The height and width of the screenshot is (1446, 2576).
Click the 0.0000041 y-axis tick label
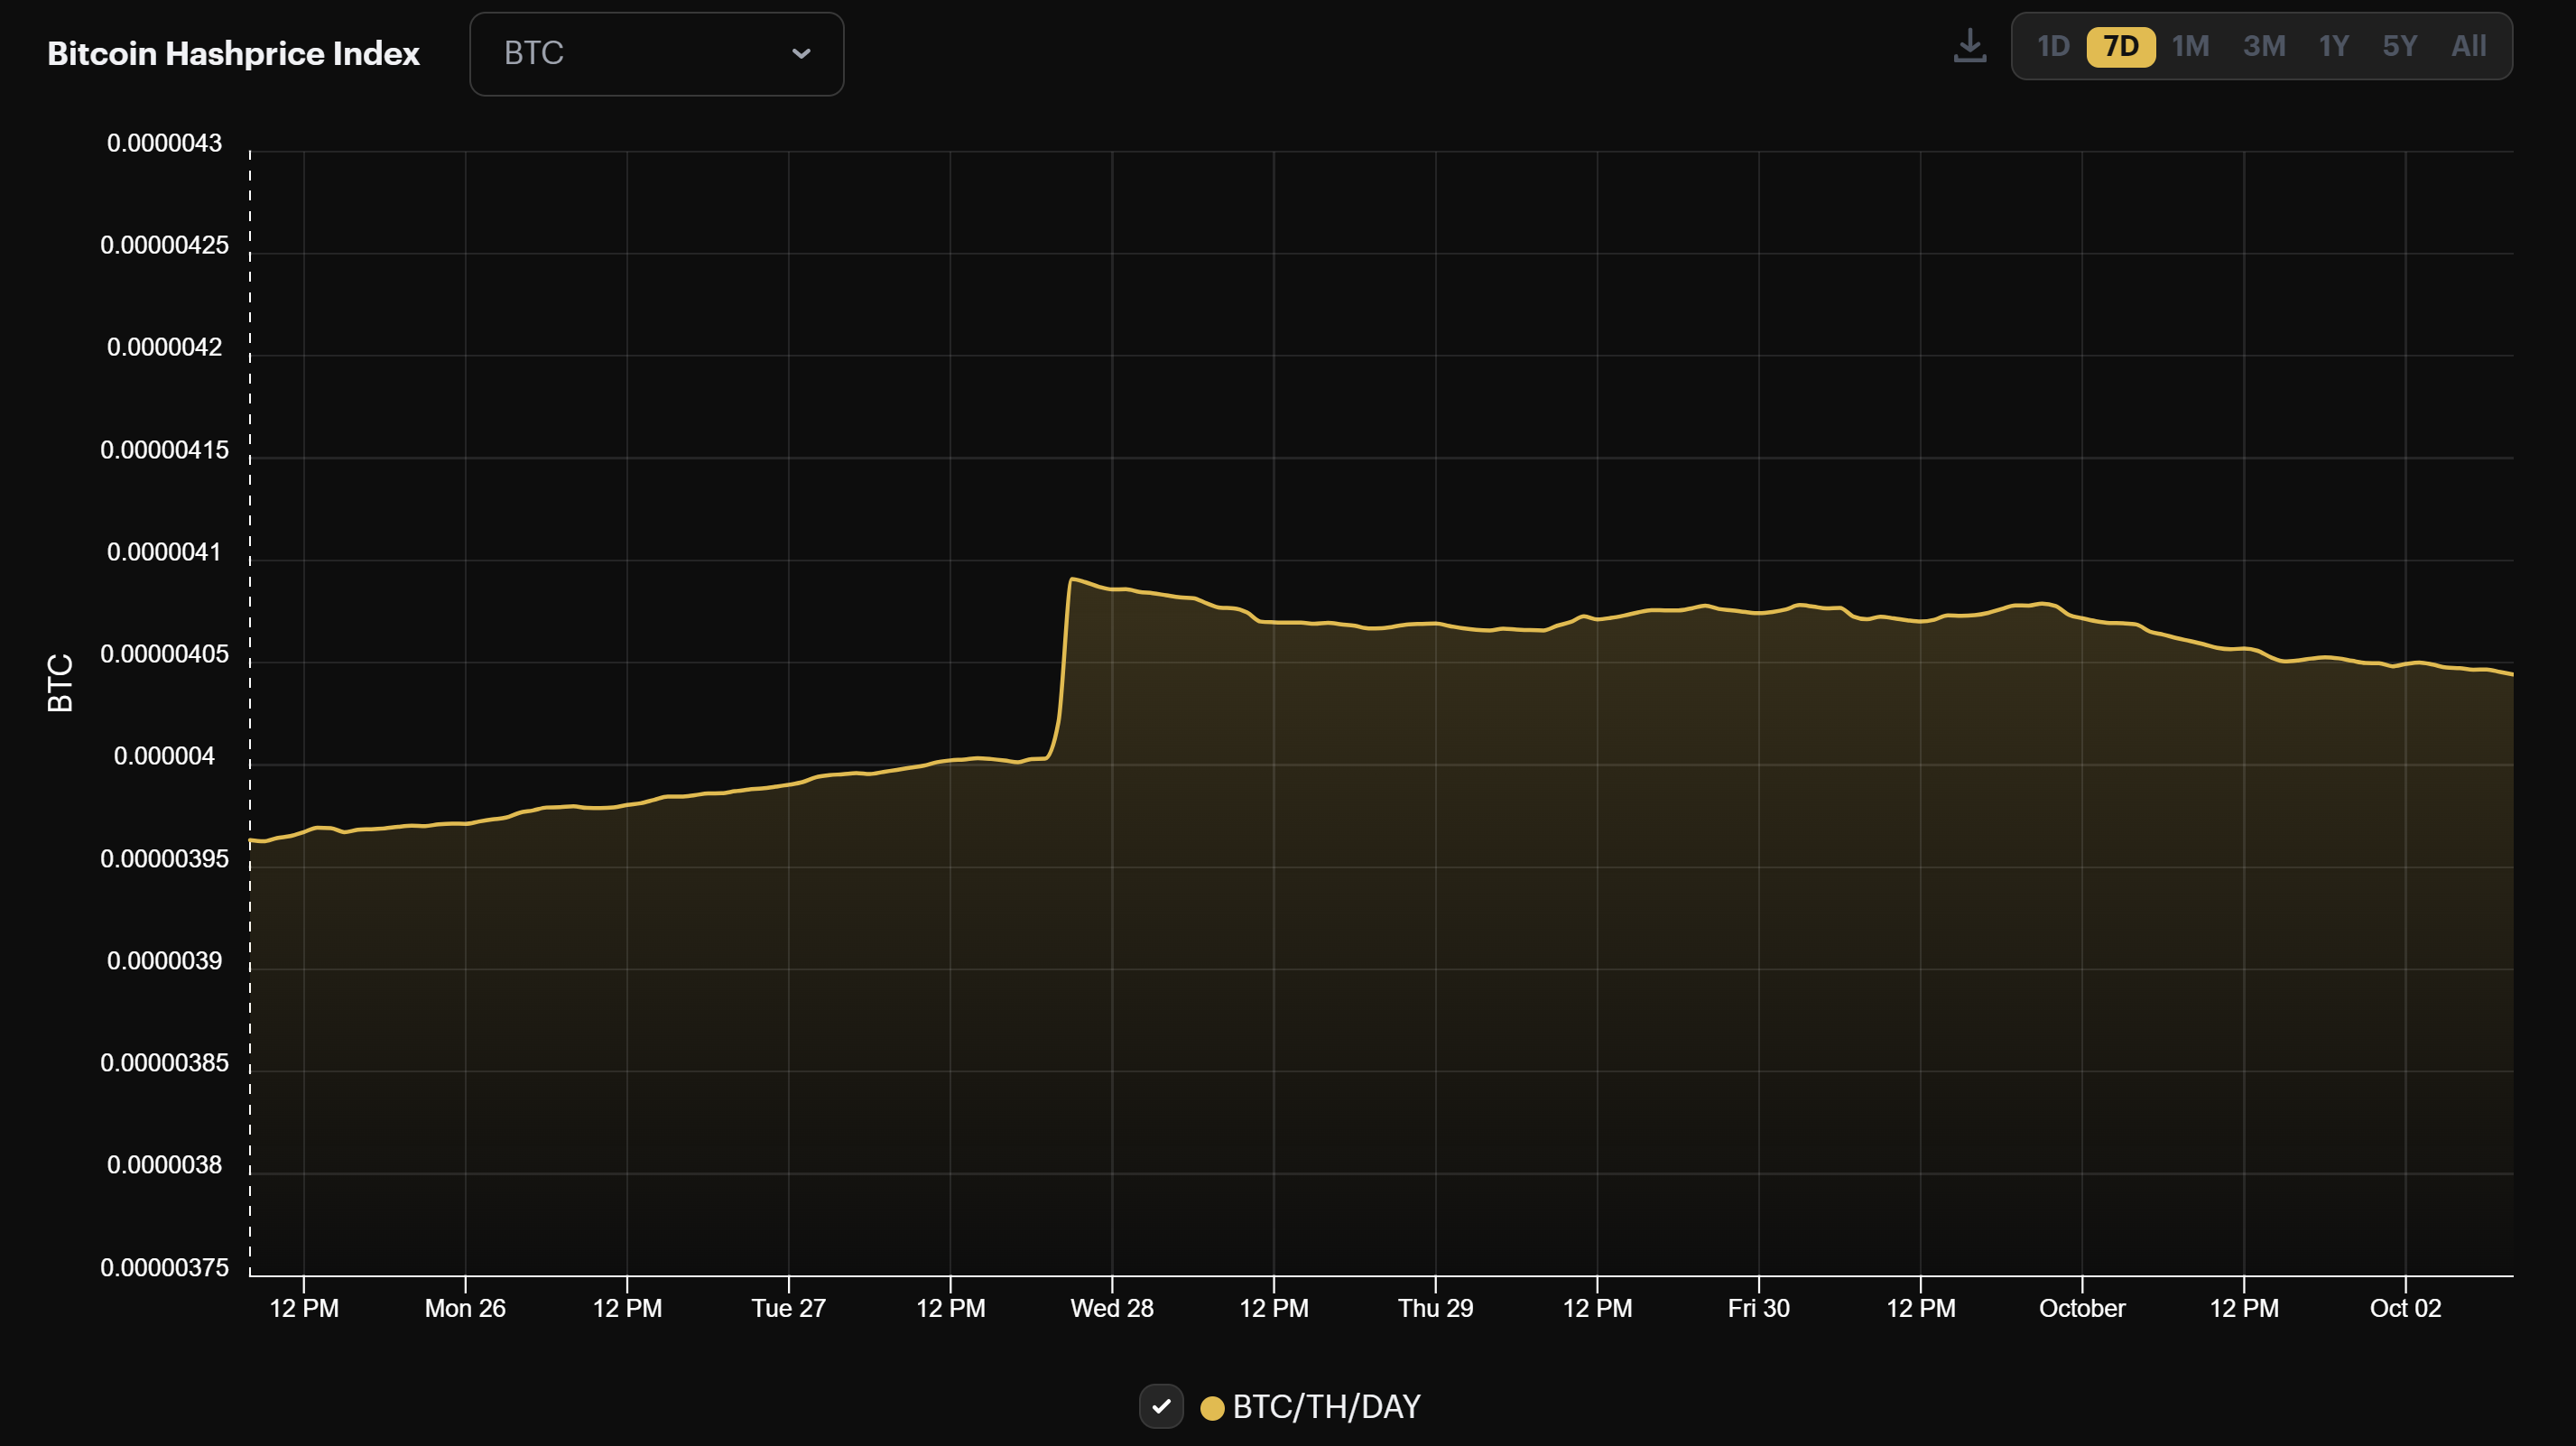click(164, 552)
